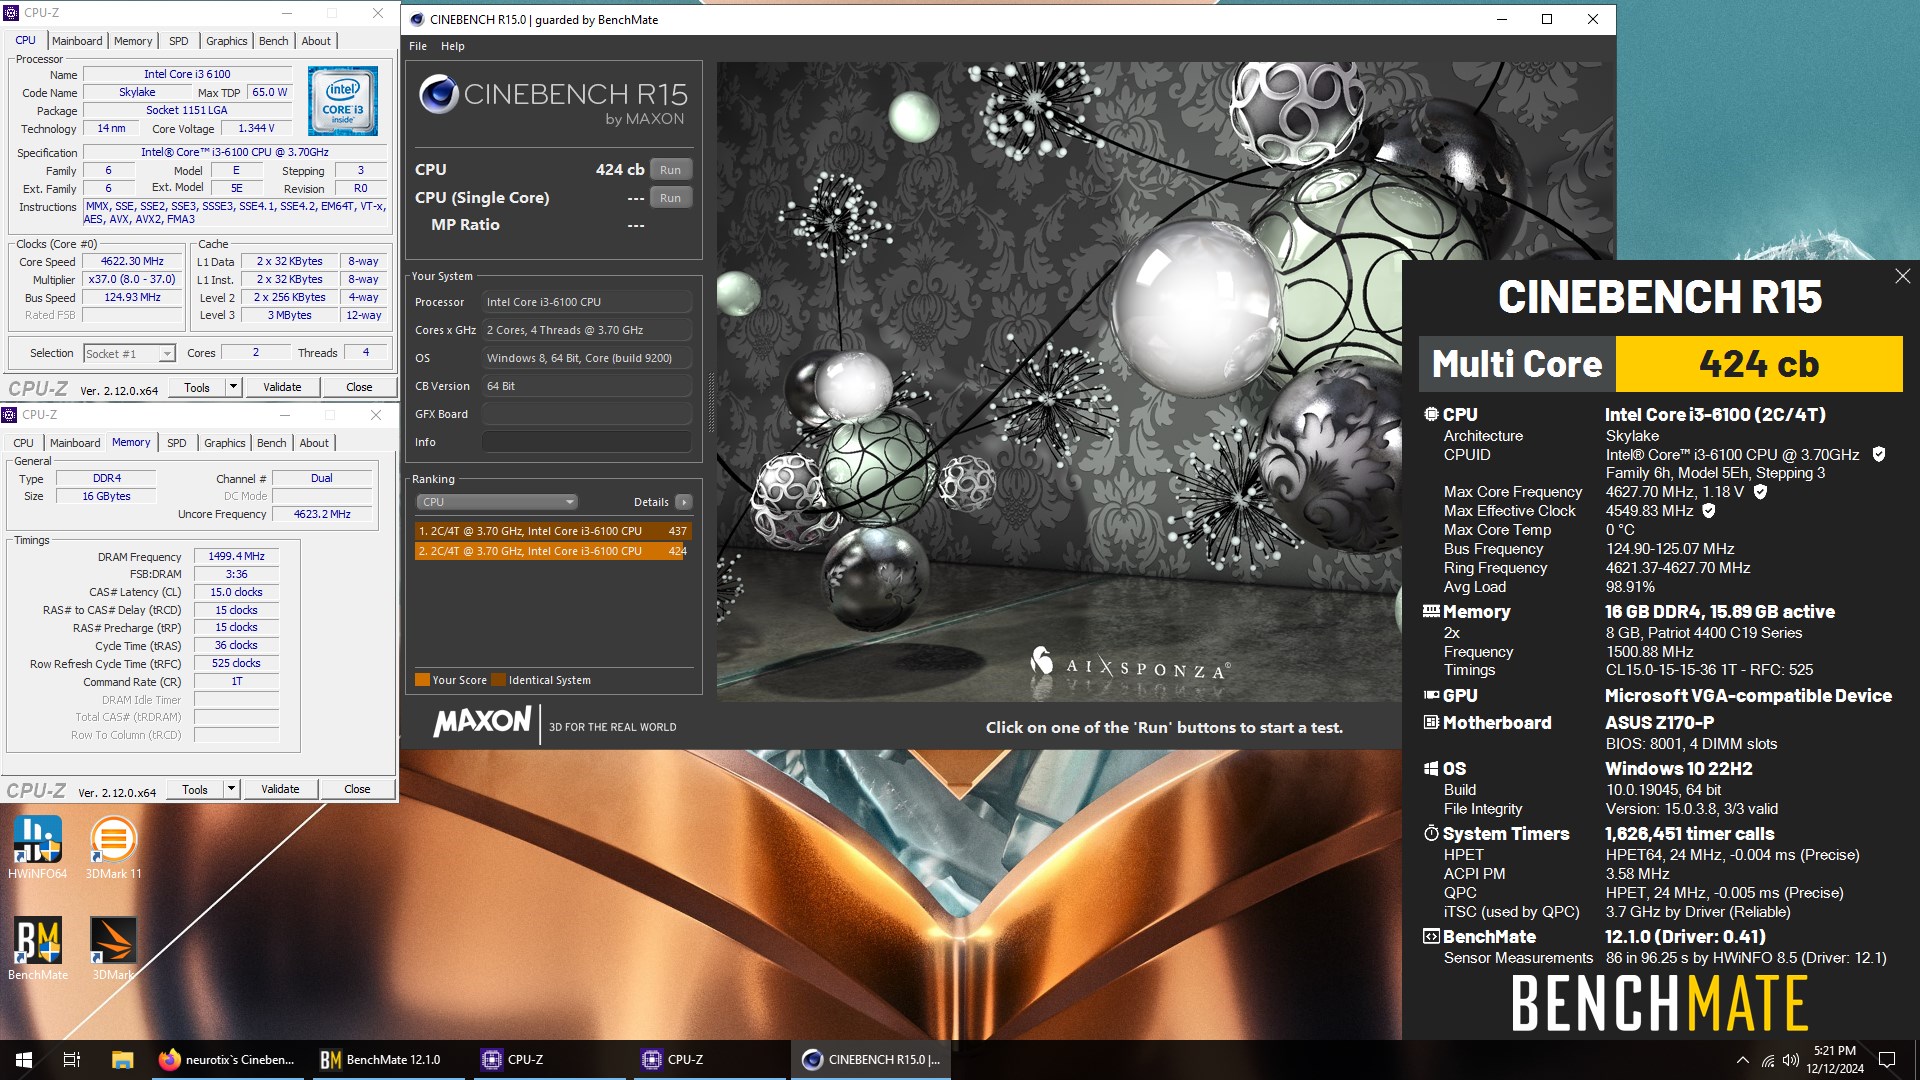Open network status tray icon
Screen dimensions: 1920x1080
tap(1768, 1060)
